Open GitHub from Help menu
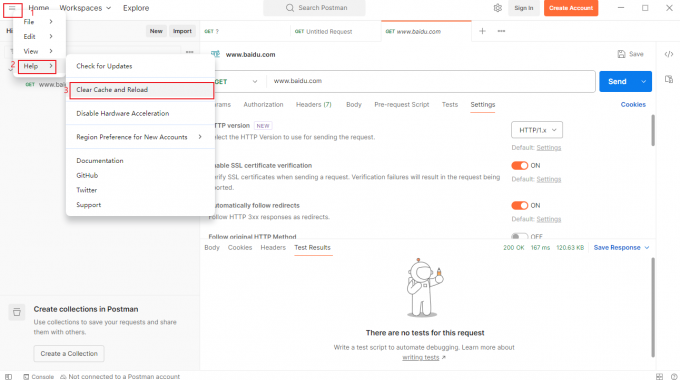This screenshot has width=680, height=380. pyautogui.click(x=87, y=175)
